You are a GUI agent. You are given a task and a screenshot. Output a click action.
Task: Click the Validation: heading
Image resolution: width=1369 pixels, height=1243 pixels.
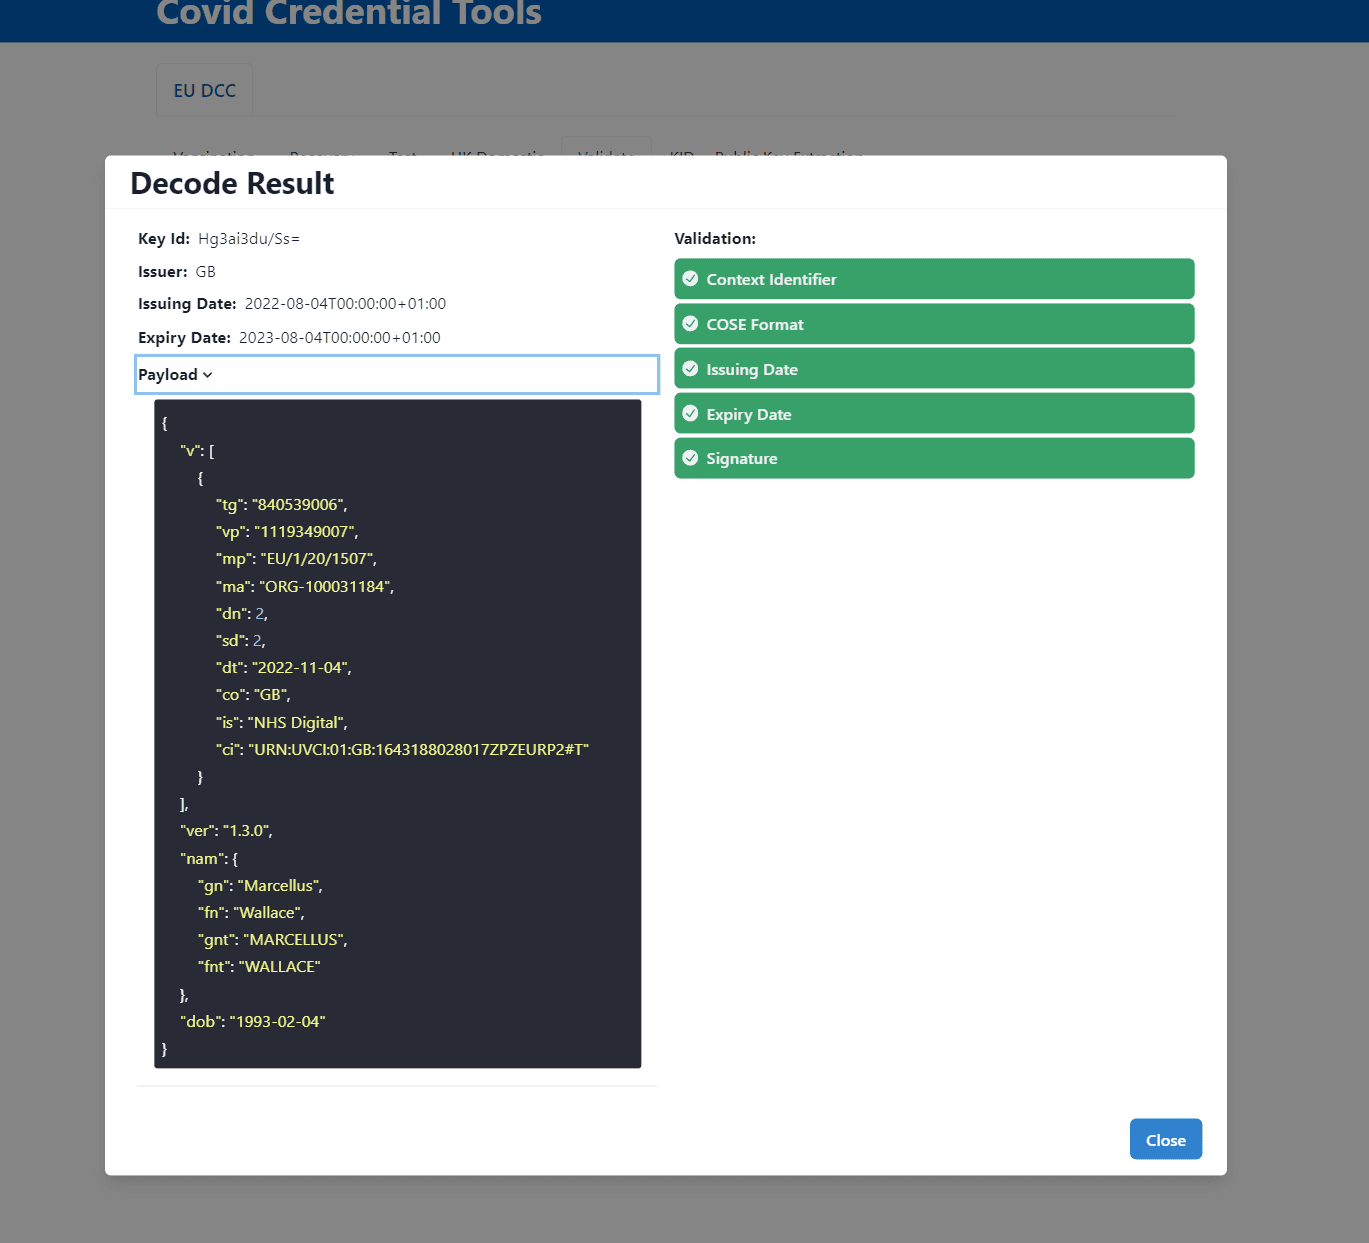pos(715,239)
